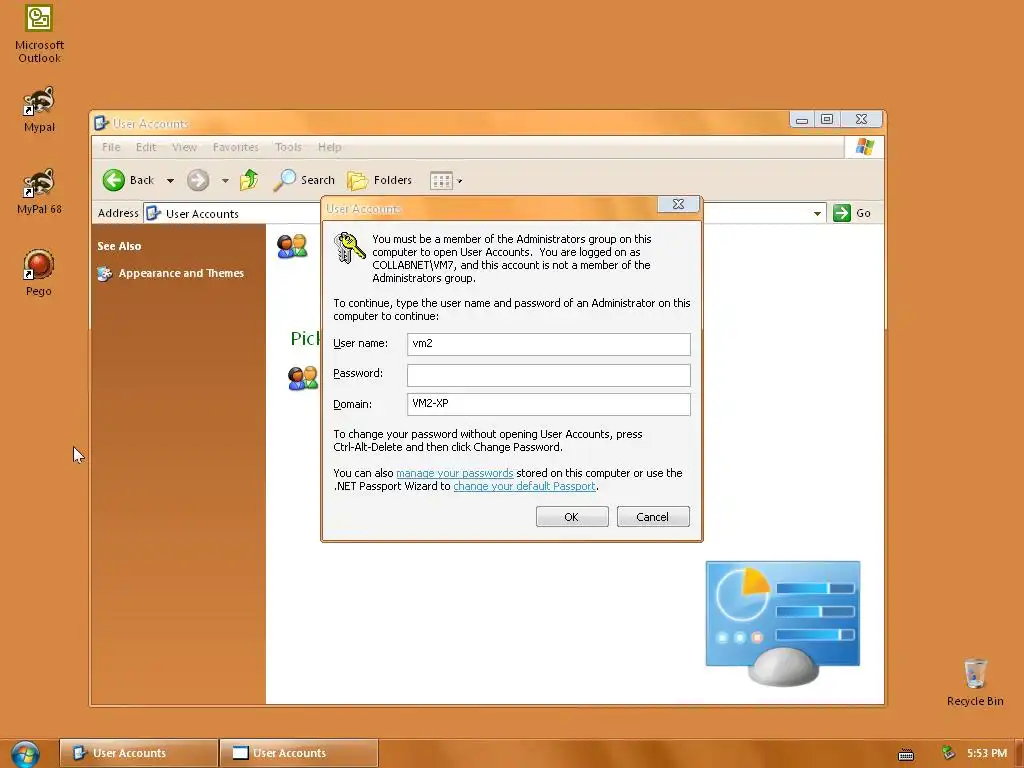Switch to second User Accounts taskbar button
This screenshot has height=768, width=1024.
(298, 753)
